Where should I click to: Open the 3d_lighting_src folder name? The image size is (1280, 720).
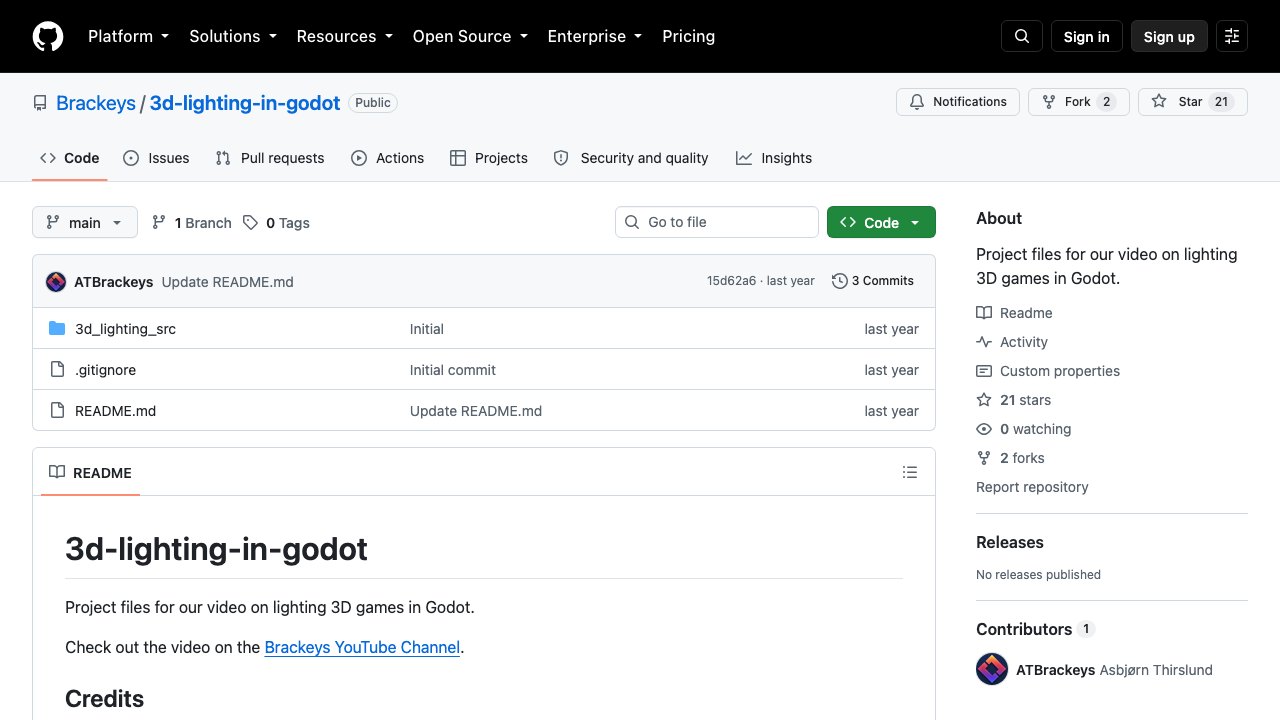[126, 329]
